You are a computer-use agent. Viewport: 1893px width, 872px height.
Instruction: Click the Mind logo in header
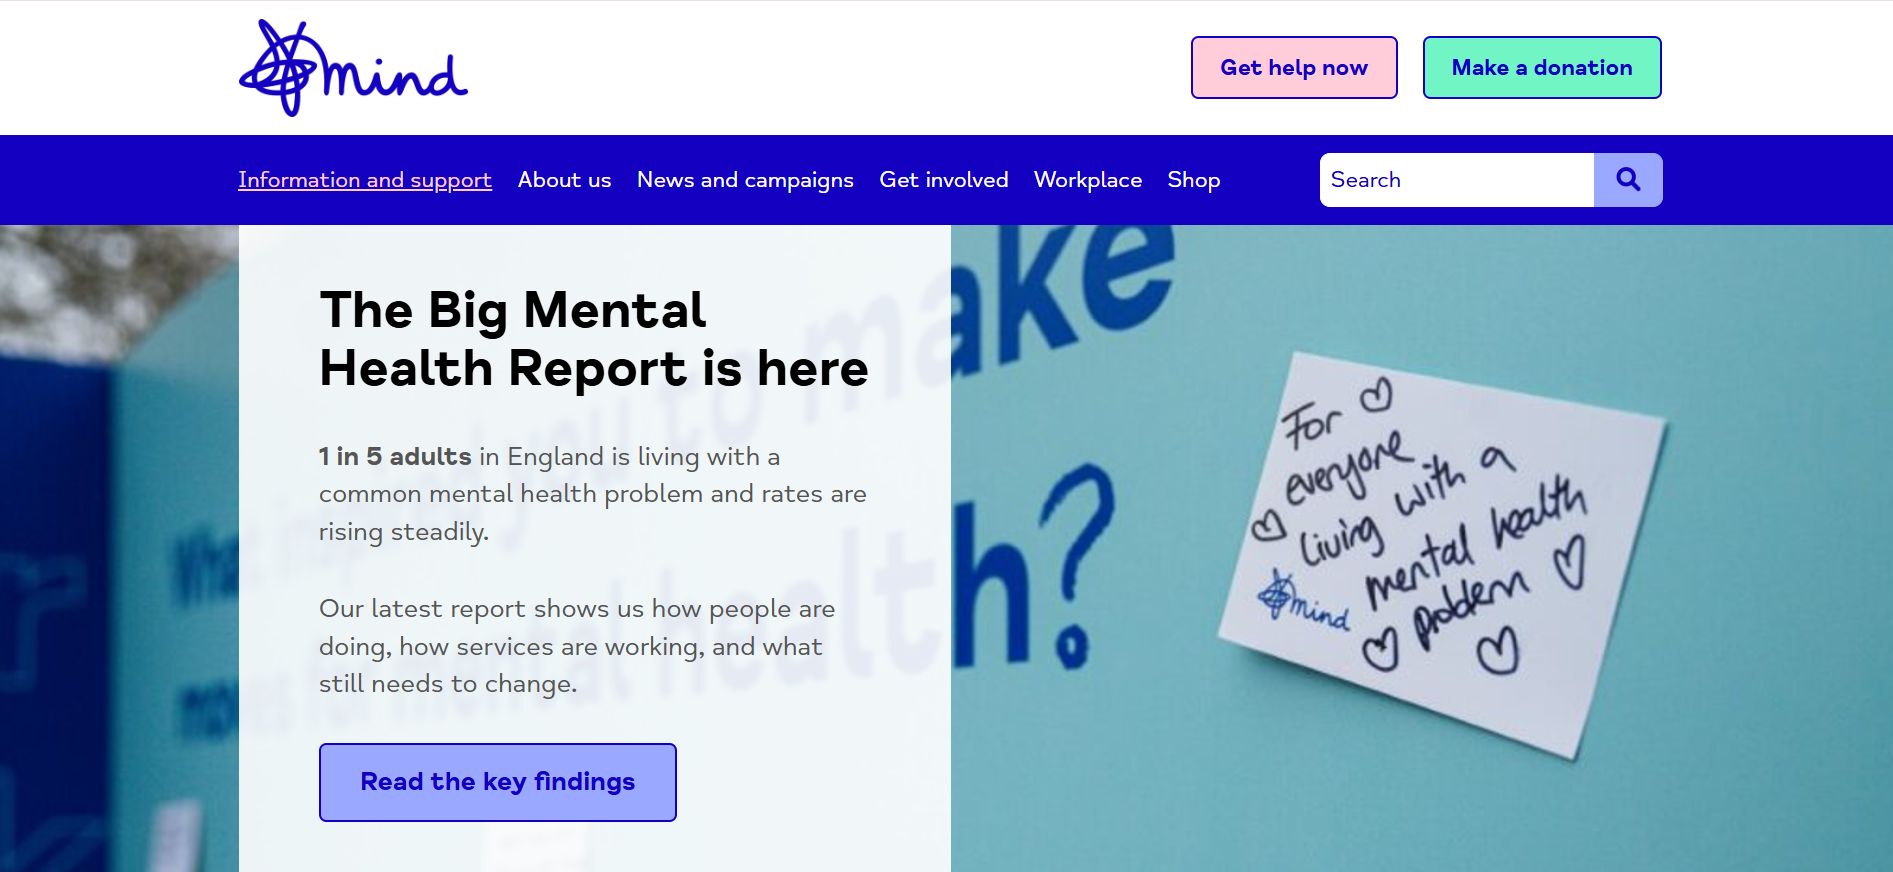[x=353, y=68]
